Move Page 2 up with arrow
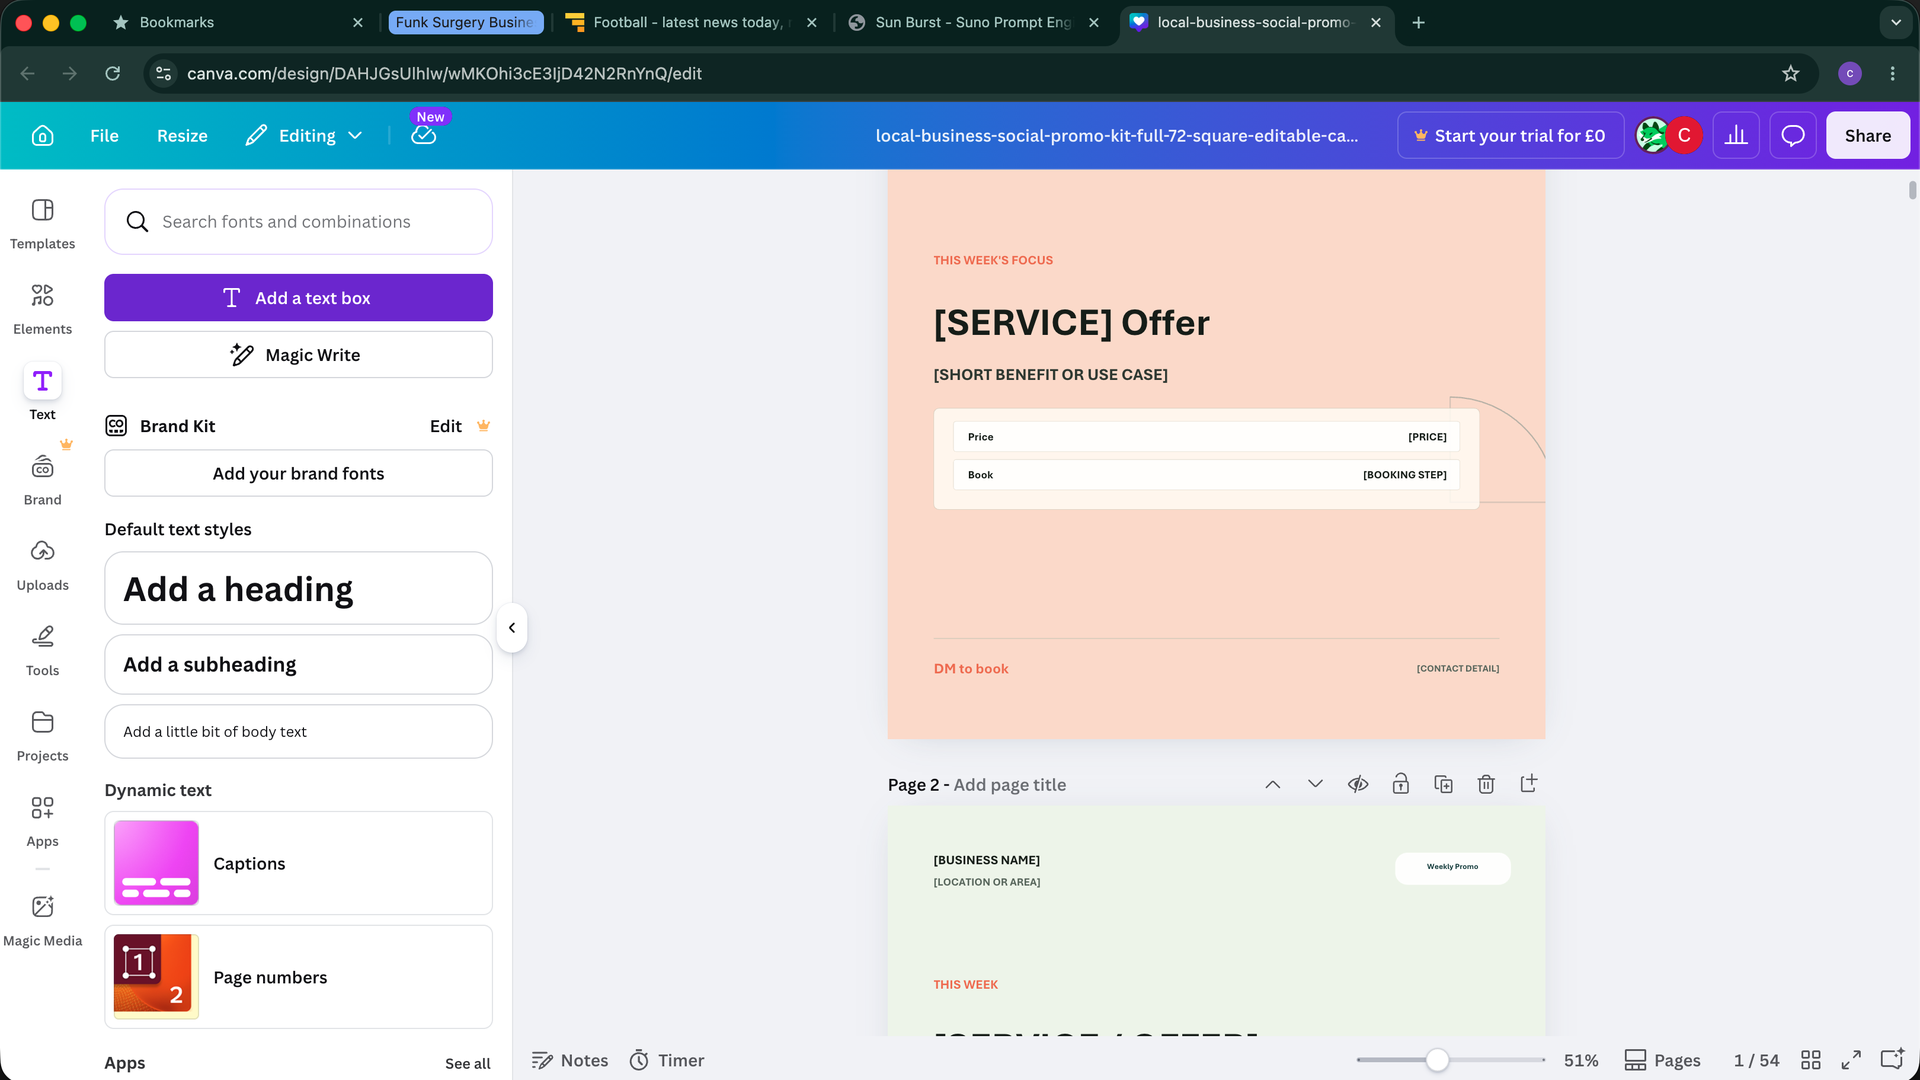The height and width of the screenshot is (1080, 1920). point(1272,785)
